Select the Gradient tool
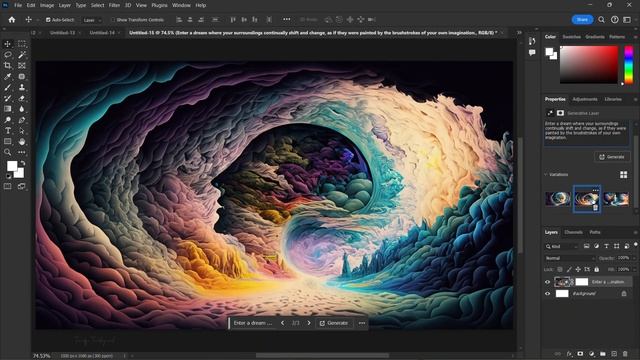The width and height of the screenshot is (640, 360). coord(8,109)
